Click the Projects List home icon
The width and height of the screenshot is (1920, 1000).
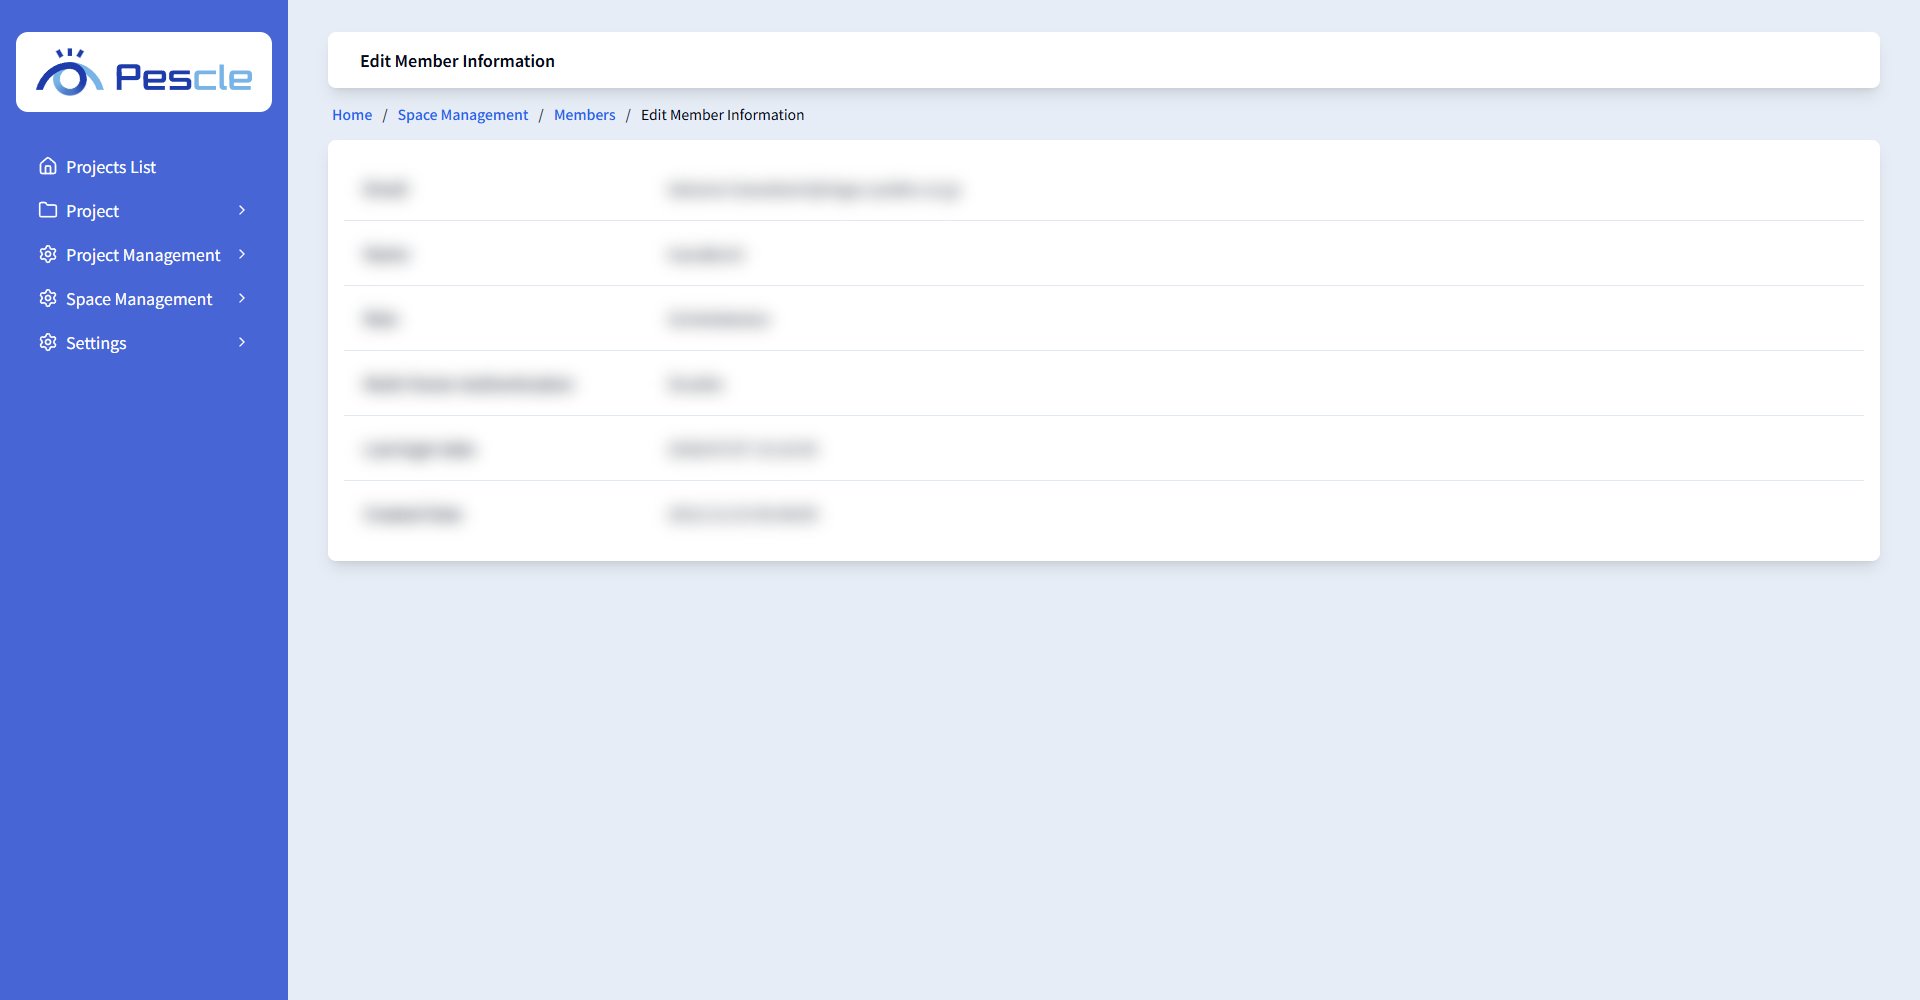coord(48,166)
